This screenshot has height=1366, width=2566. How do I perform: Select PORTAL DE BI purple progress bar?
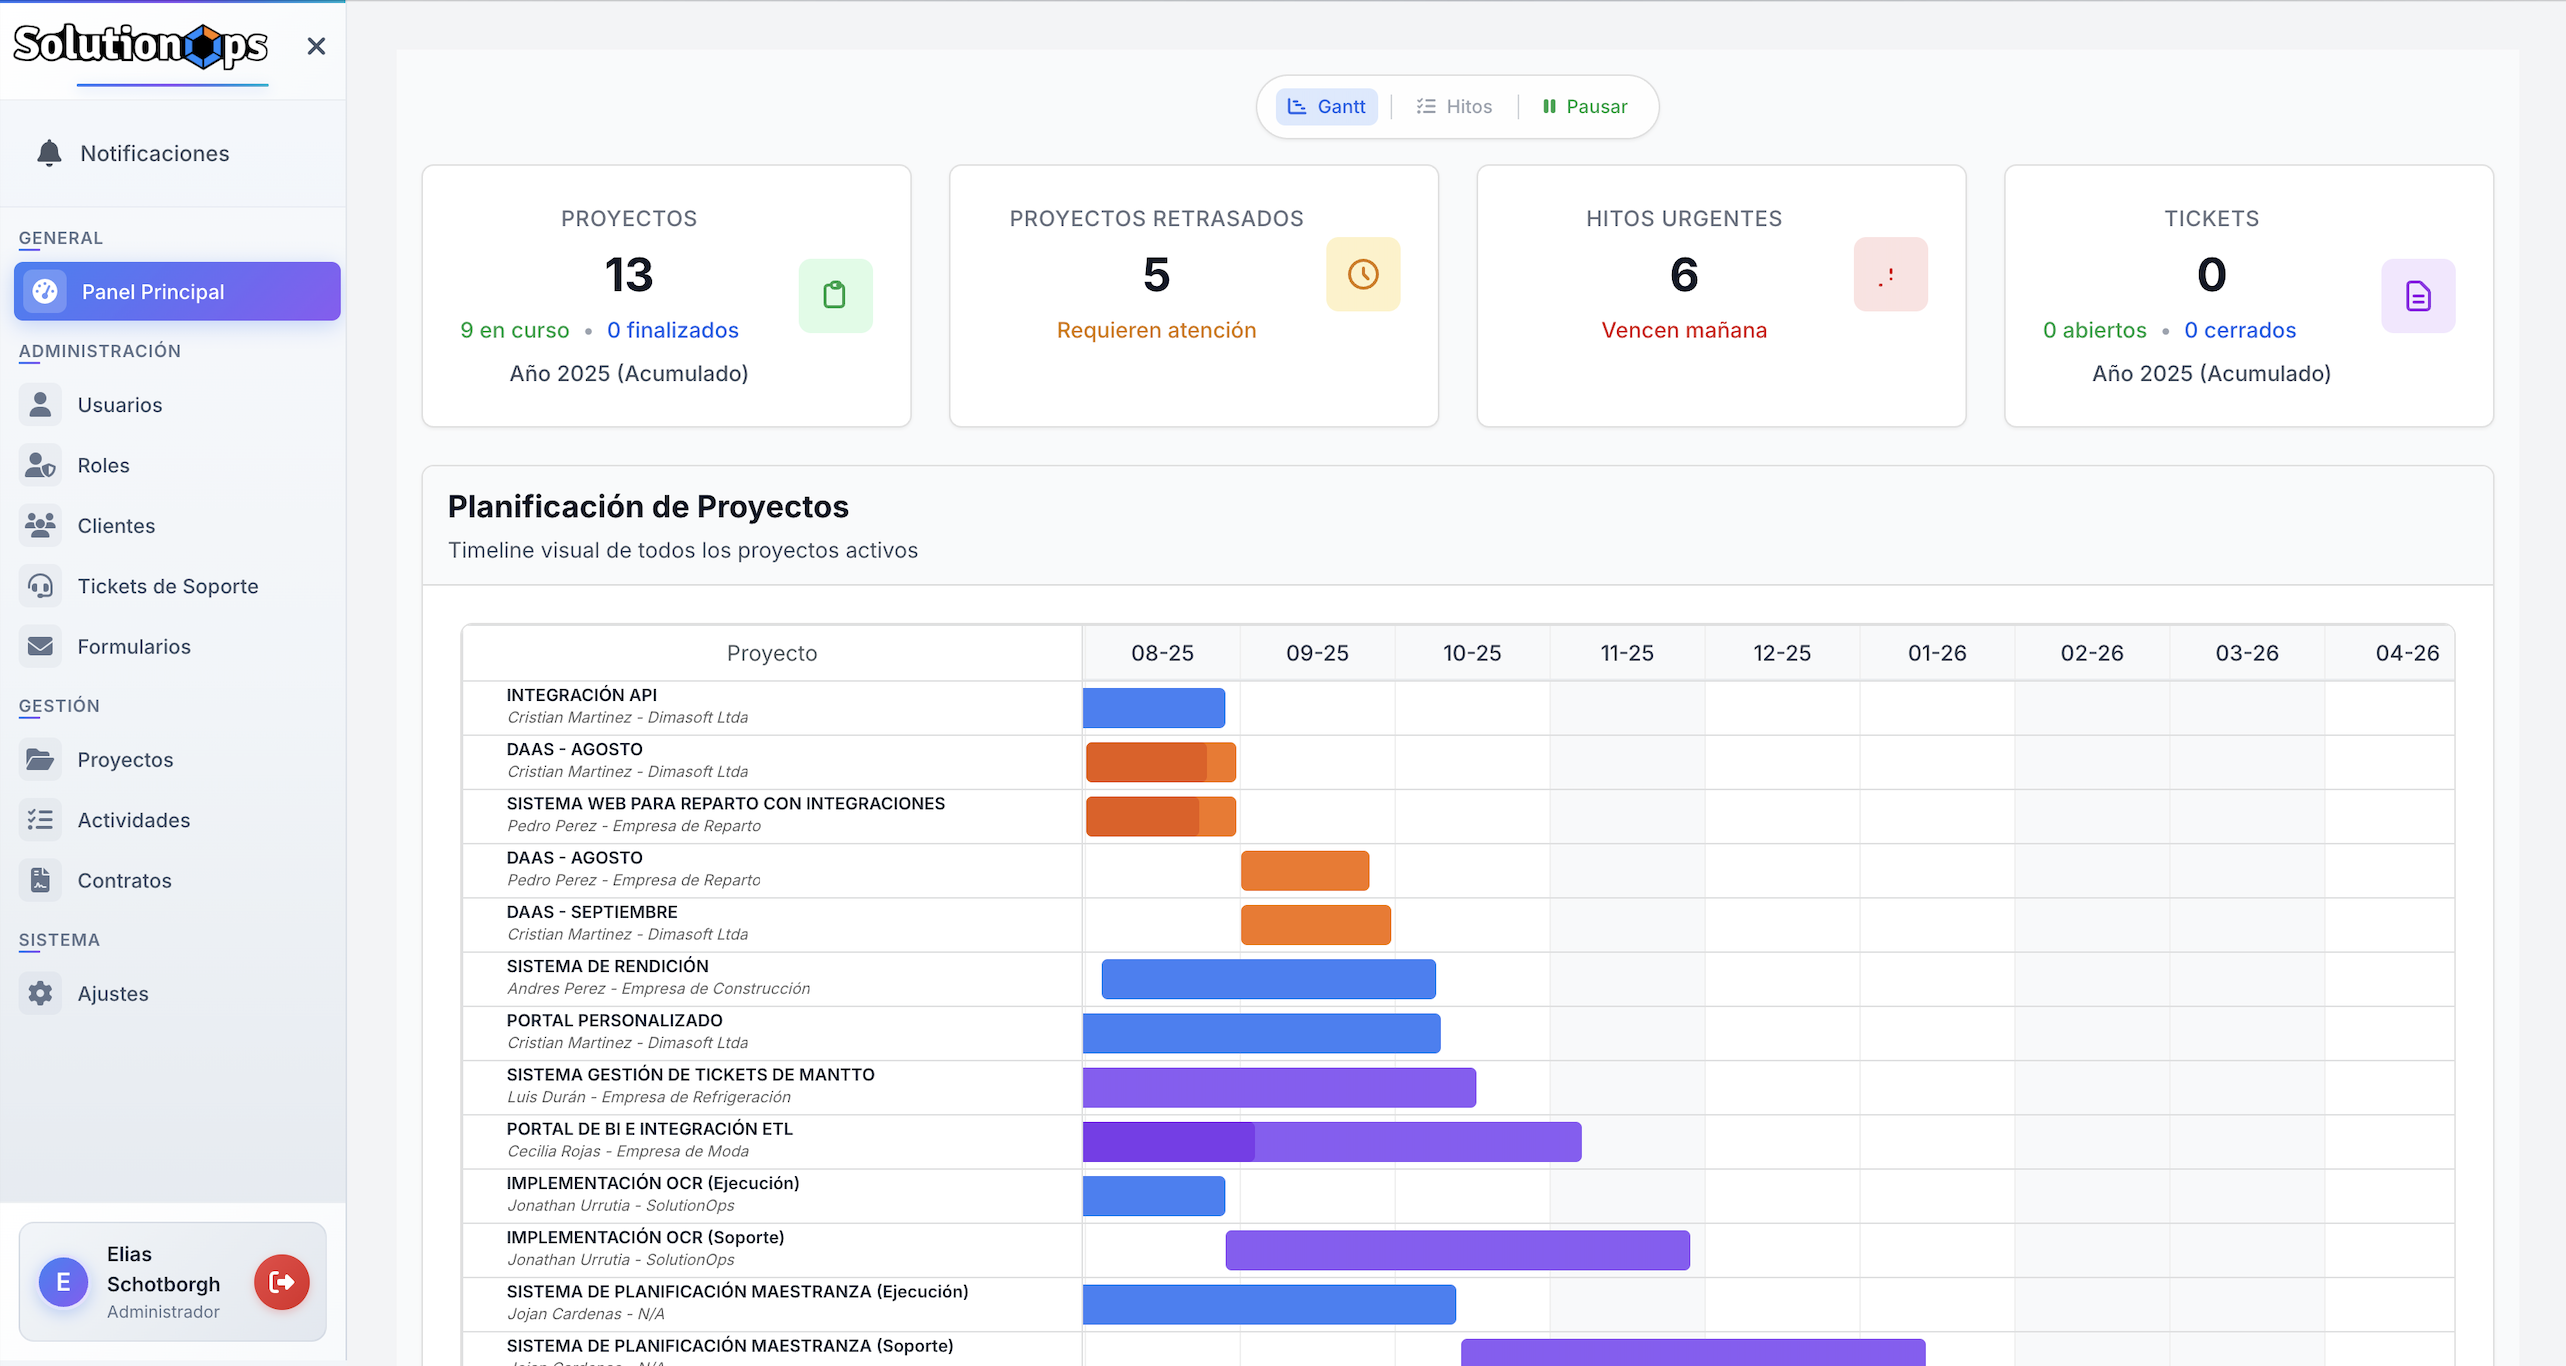click(1332, 1142)
